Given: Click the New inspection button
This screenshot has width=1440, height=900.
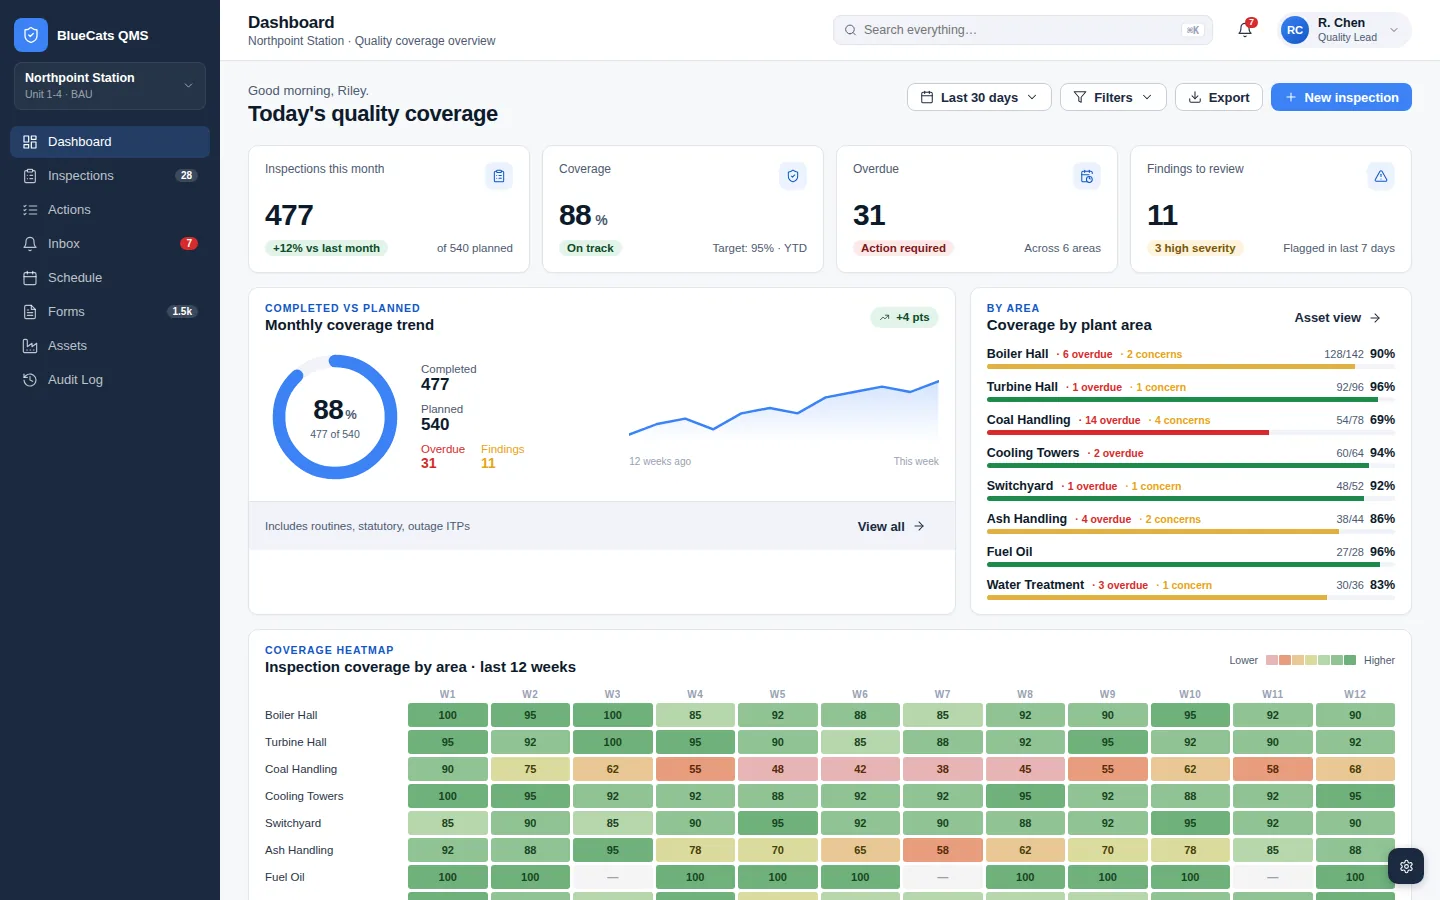Looking at the screenshot, I should pyautogui.click(x=1341, y=97).
